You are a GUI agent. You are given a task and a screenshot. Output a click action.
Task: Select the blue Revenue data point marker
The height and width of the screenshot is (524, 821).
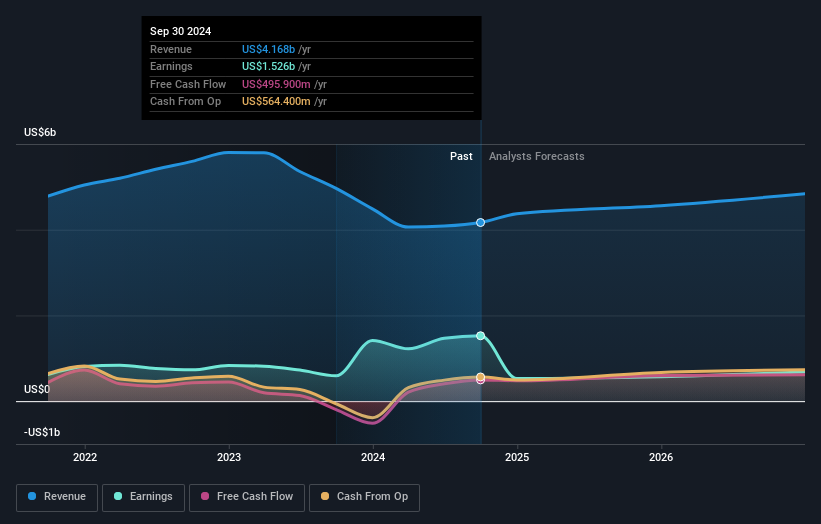pos(480,223)
